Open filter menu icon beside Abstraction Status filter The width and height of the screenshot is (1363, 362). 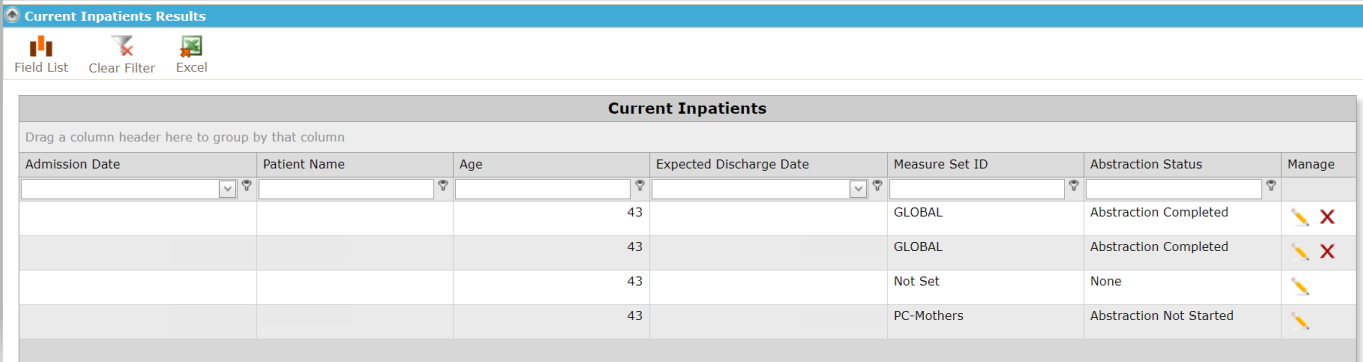pyautogui.click(x=1271, y=186)
